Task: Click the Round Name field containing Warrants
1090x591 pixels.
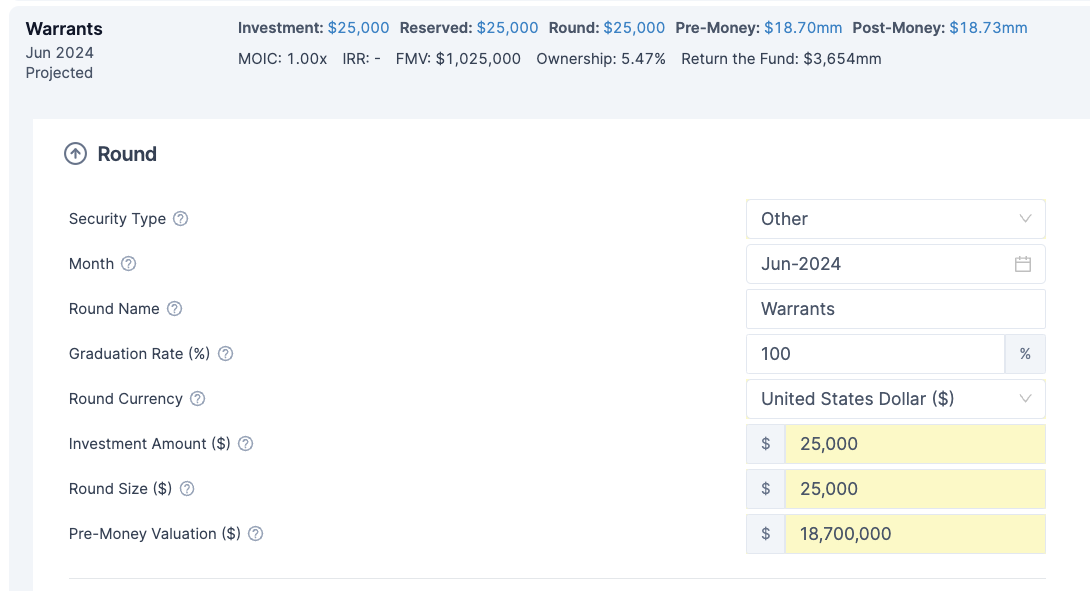Action: click(x=895, y=309)
